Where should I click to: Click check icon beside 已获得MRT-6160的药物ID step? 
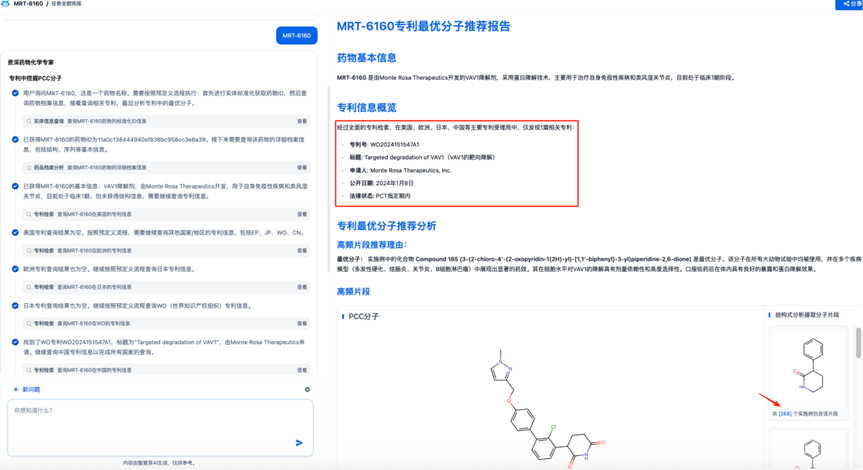point(15,139)
